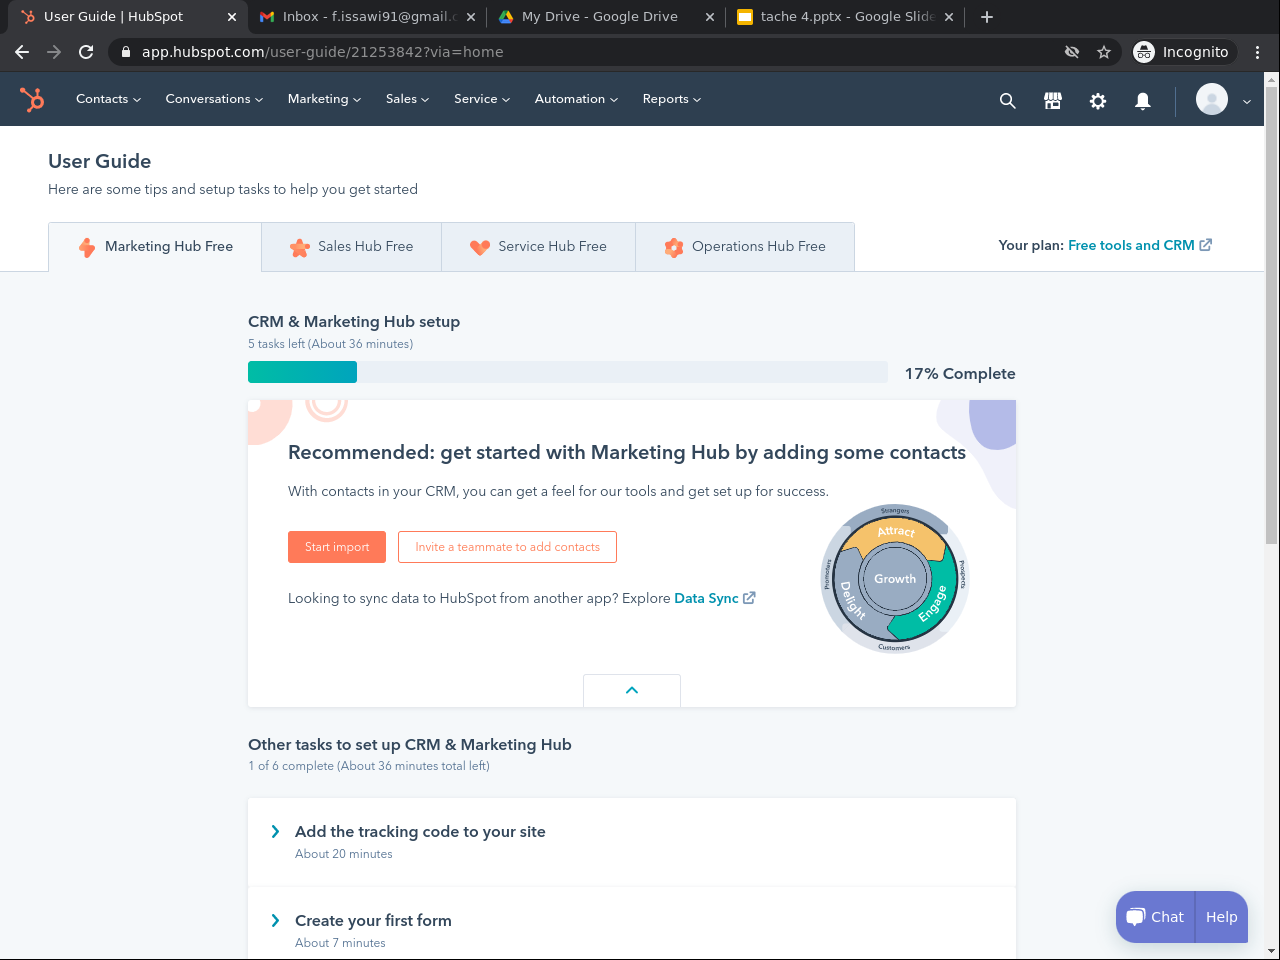Bookmark this page with star icon
The height and width of the screenshot is (960, 1280).
tap(1104, 52)
